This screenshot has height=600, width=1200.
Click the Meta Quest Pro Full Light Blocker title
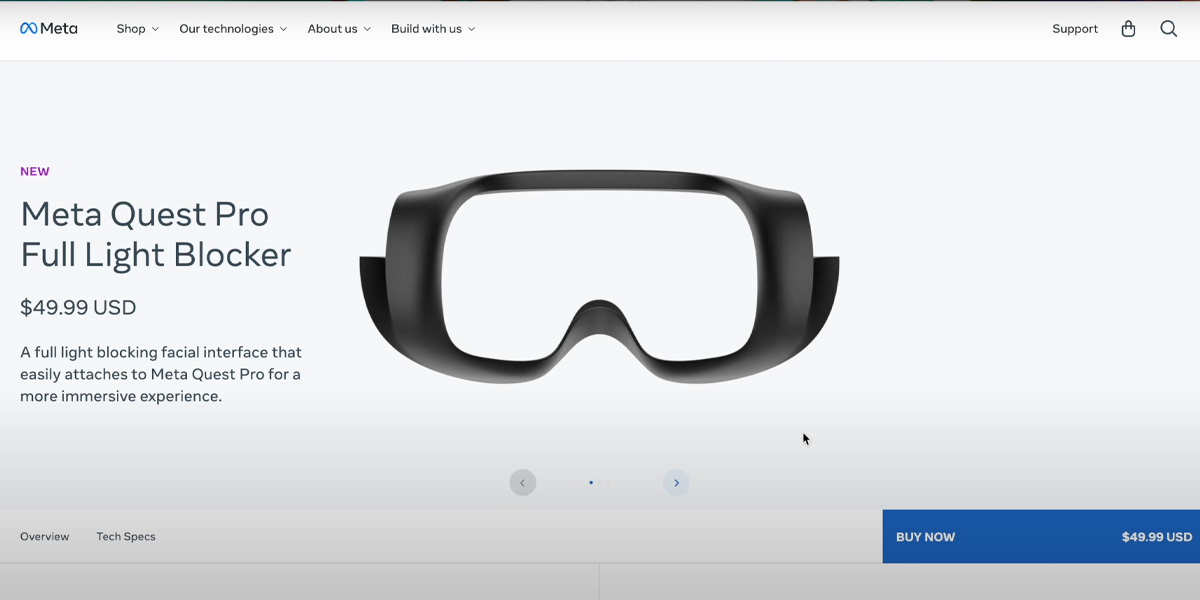tap(156, 234)
